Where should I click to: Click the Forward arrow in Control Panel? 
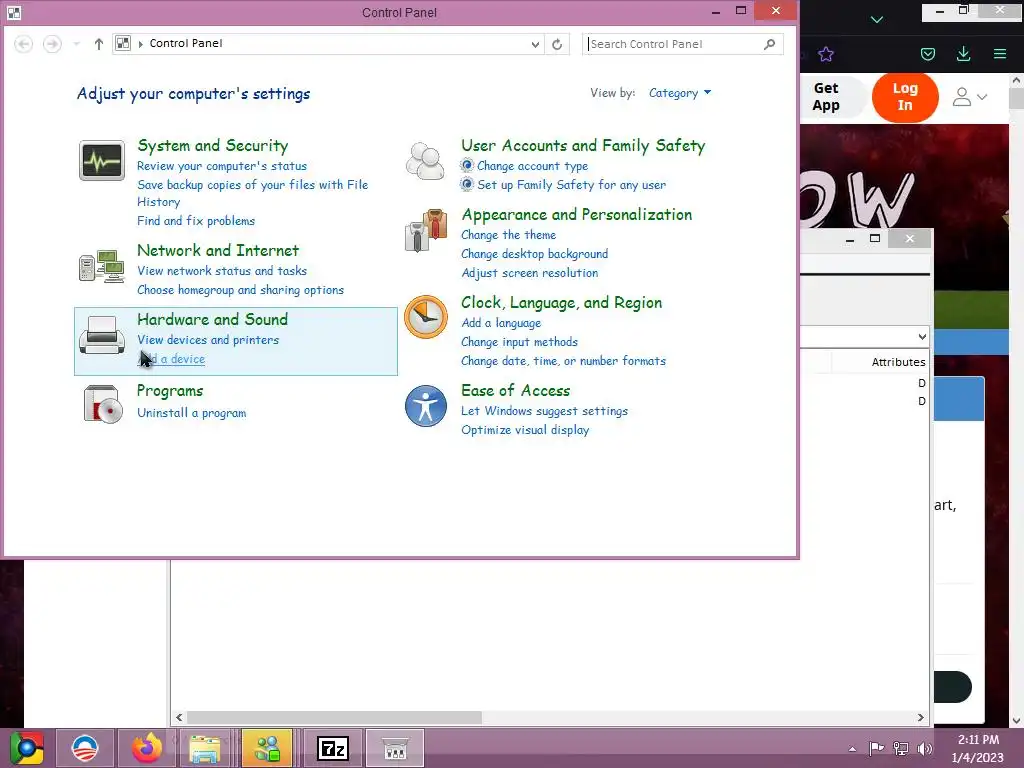pyautogui.click(x=52, y=44)
